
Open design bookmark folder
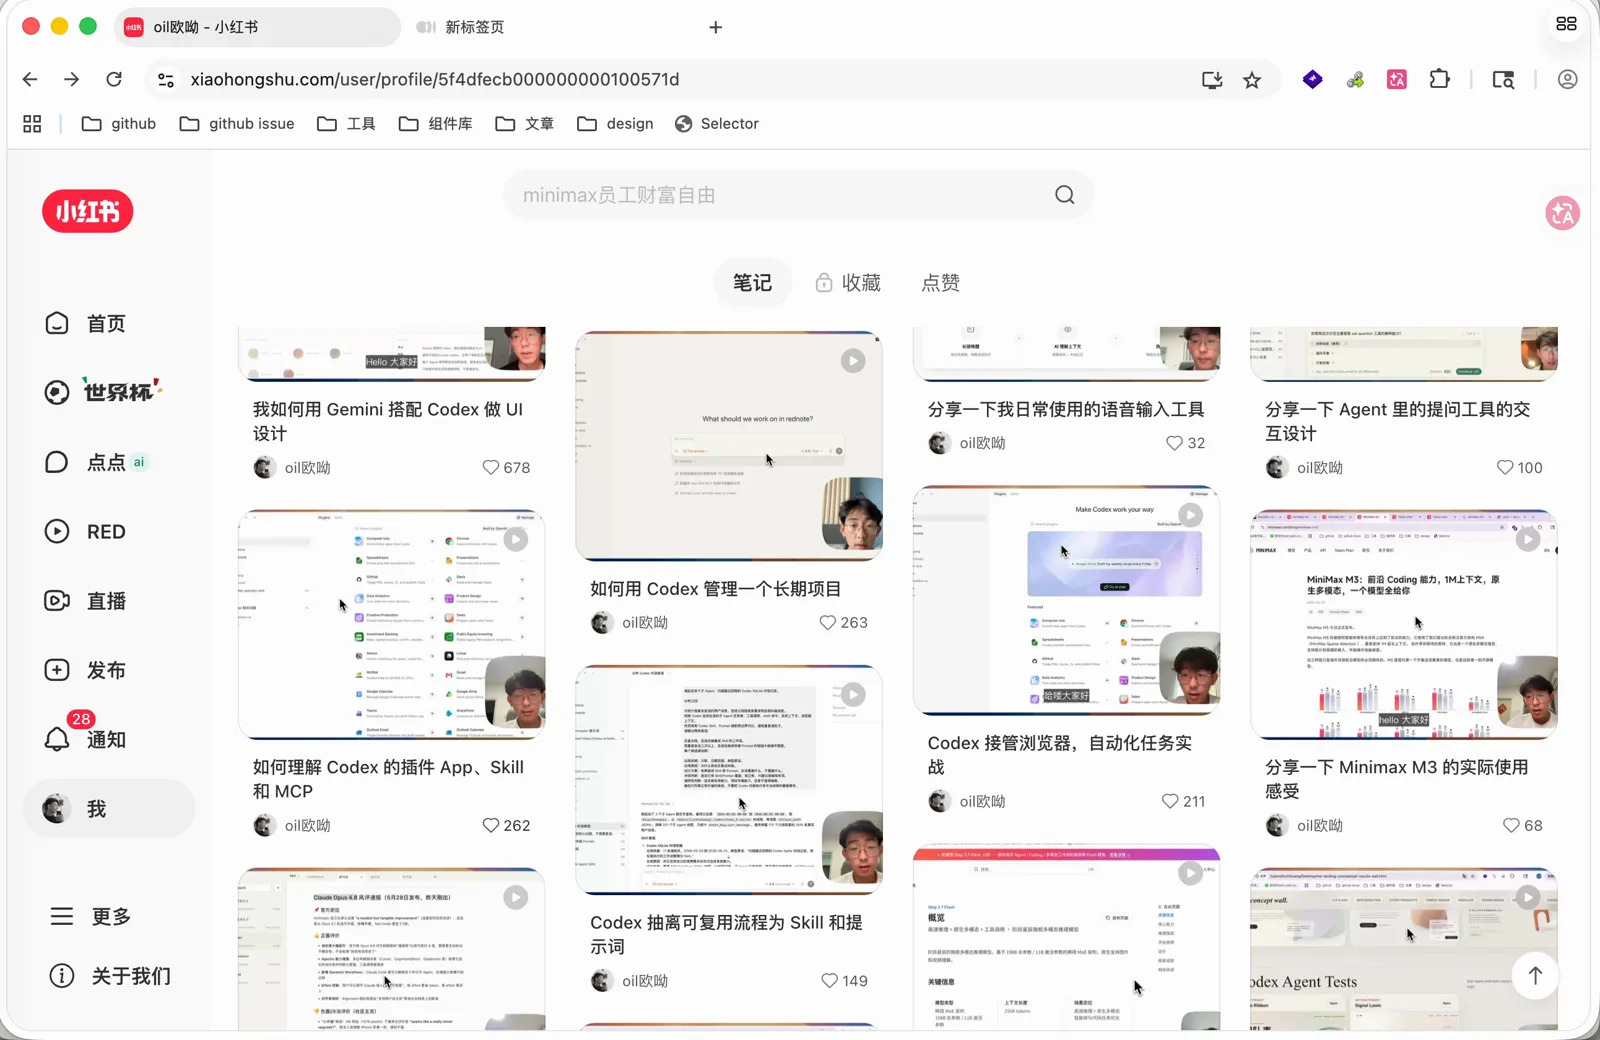(x=615, y=123)
